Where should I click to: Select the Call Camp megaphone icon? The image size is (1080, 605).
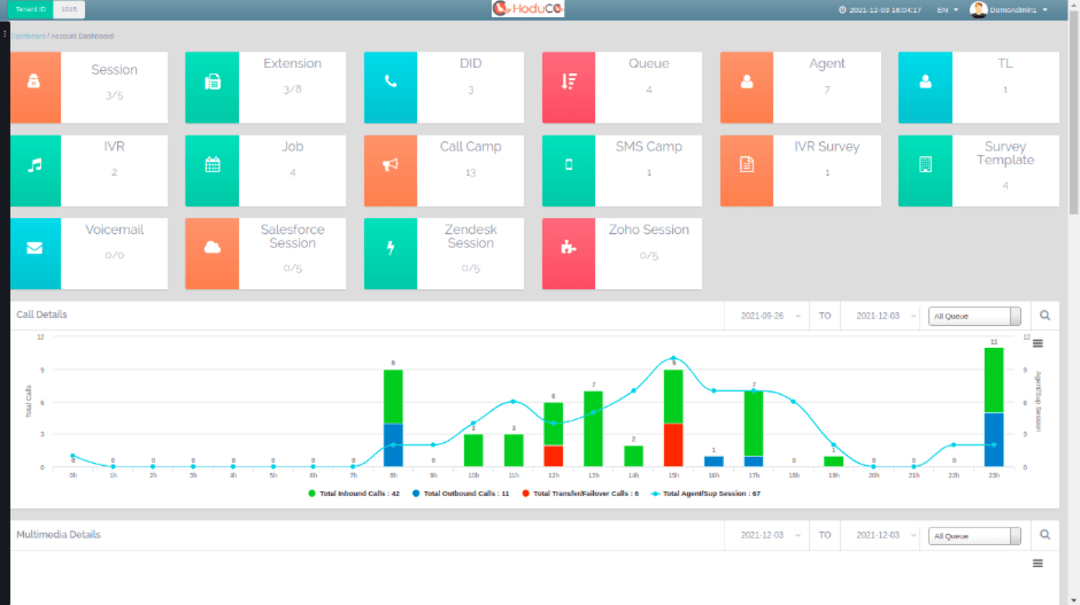tap(390, 165)
